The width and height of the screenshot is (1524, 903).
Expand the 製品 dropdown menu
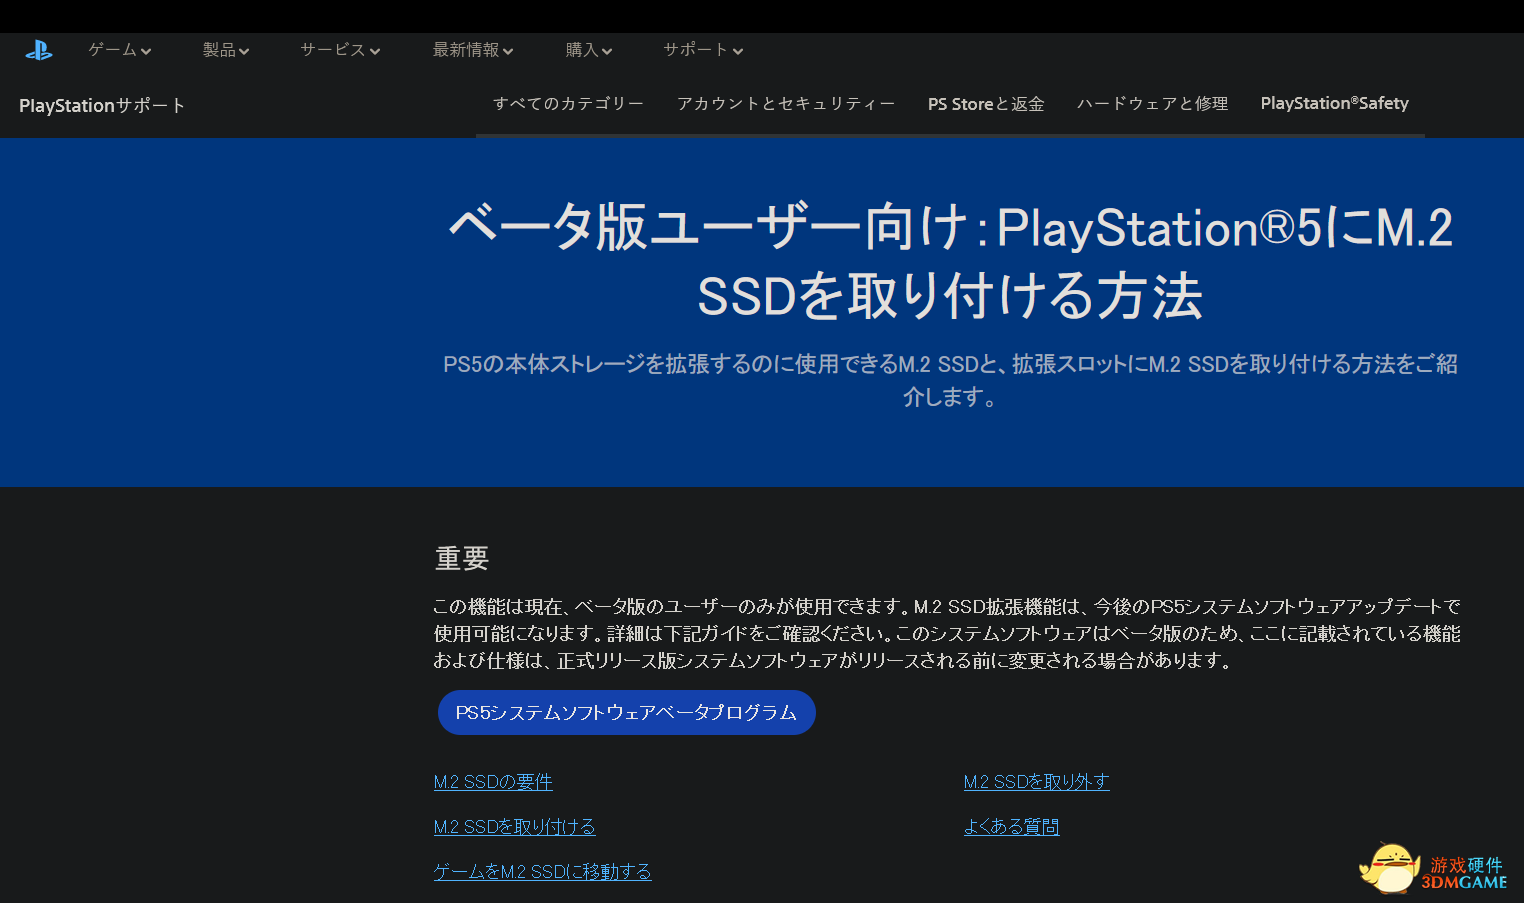pyautogui.click(x=225, y=50)
